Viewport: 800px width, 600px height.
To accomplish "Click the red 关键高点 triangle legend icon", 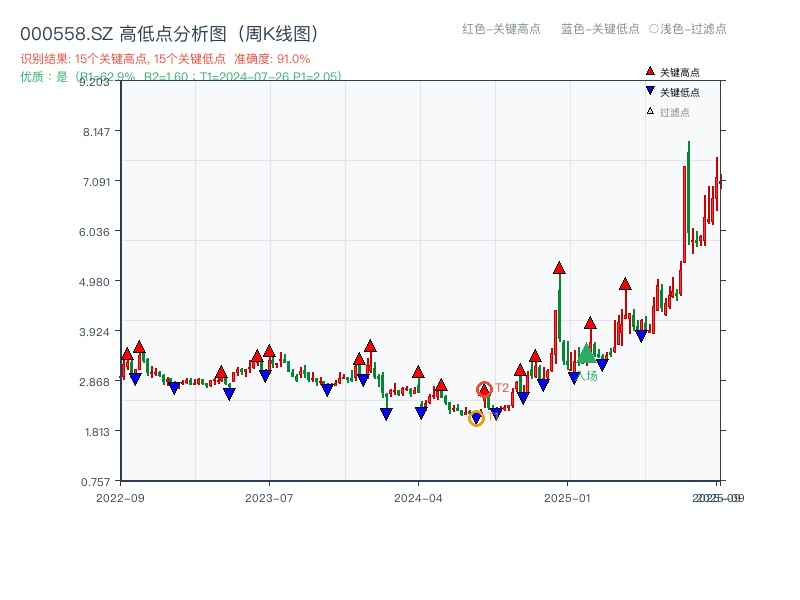I will click(x=649, y=71).
